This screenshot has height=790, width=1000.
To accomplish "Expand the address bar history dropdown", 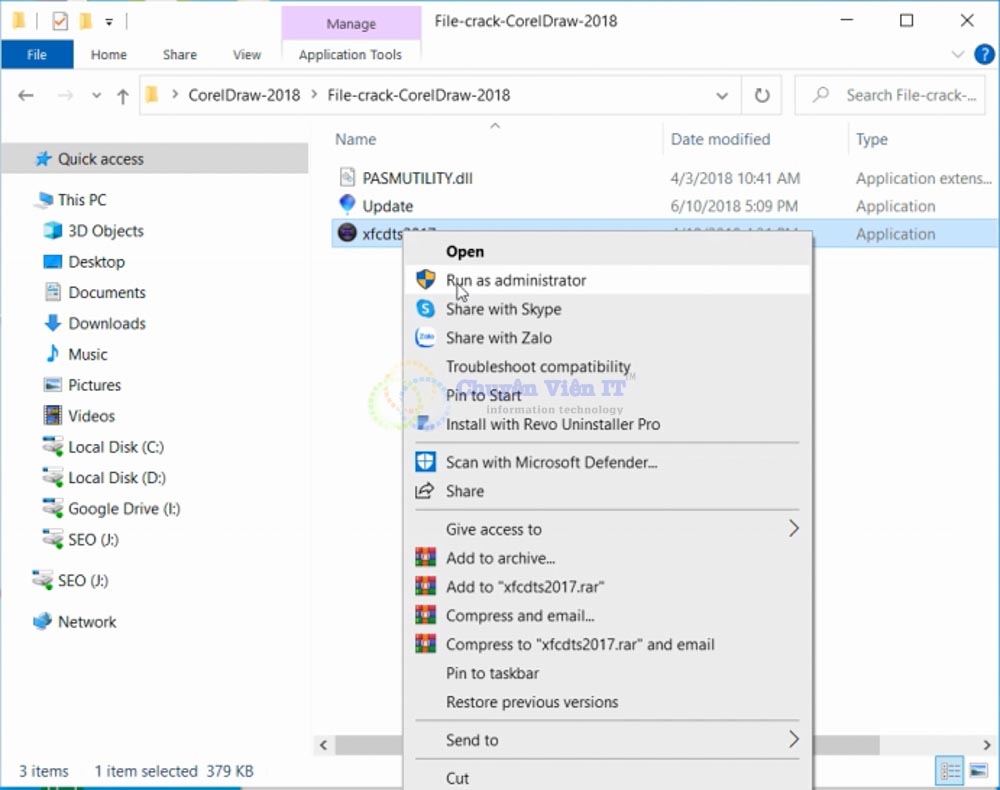I will tap(721, 96).
